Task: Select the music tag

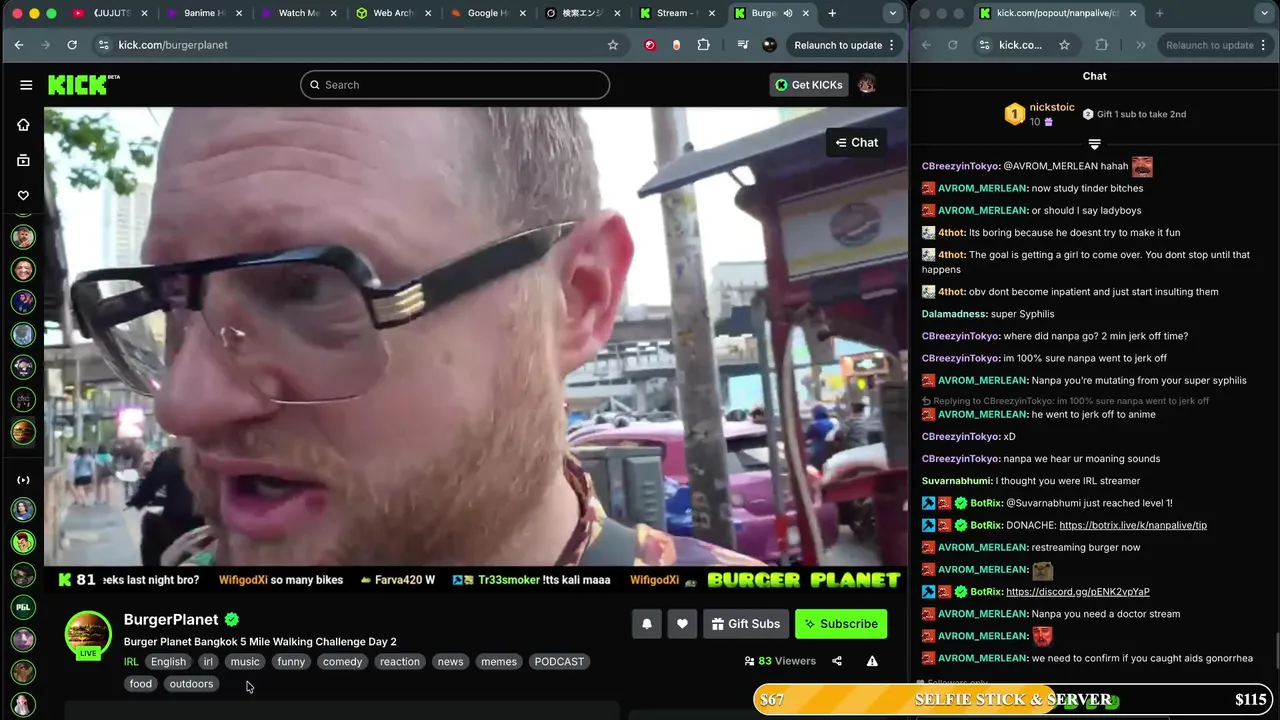Action: point(245,662)
